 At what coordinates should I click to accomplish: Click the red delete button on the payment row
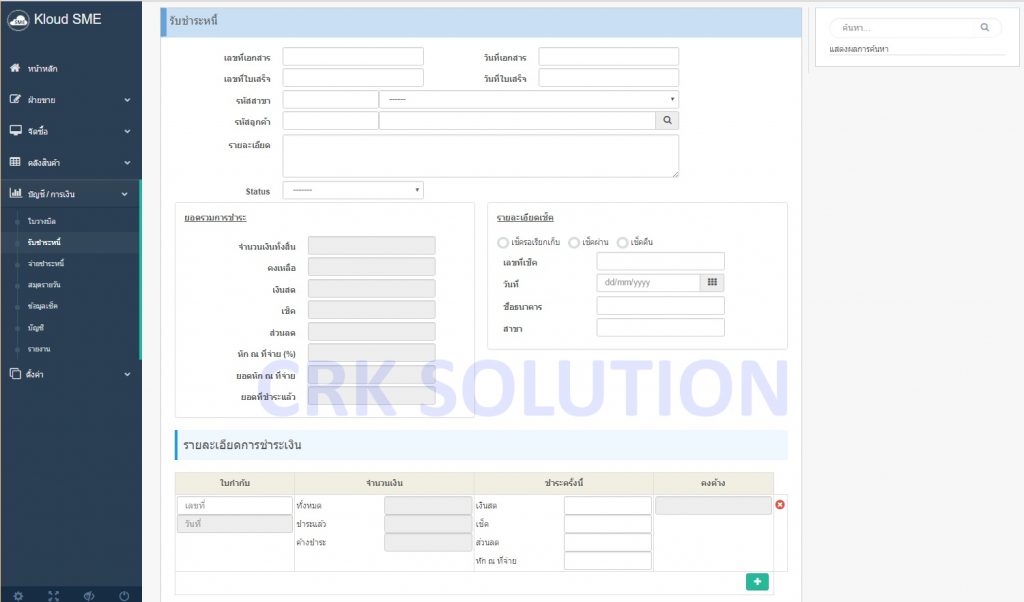click(780, 505)
